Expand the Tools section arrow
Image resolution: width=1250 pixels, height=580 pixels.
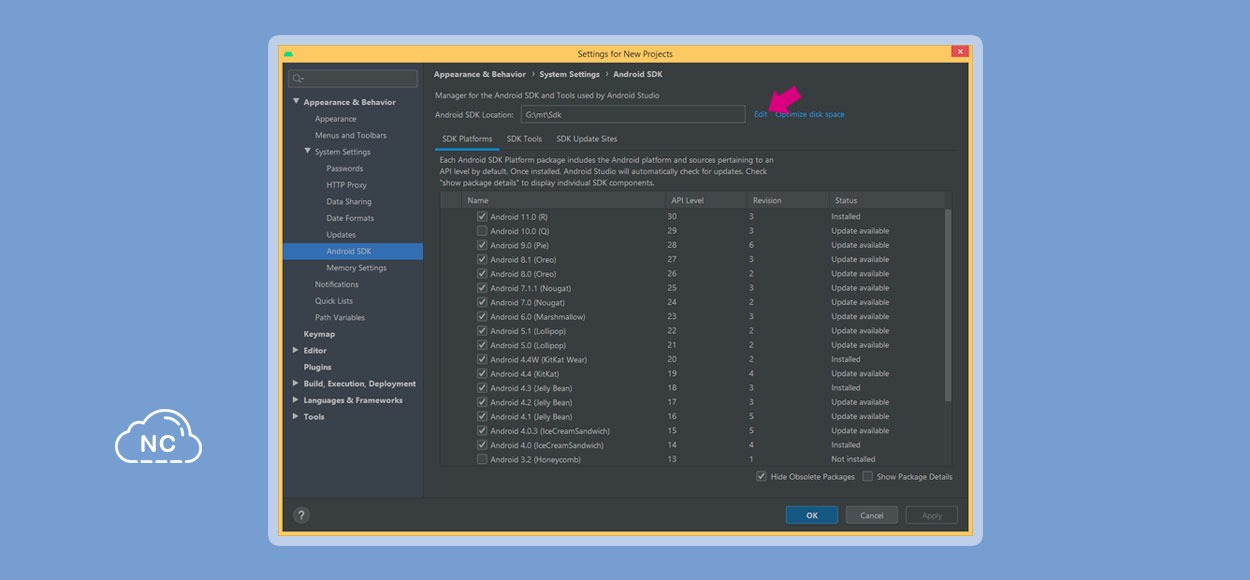(x=295, y=416)
